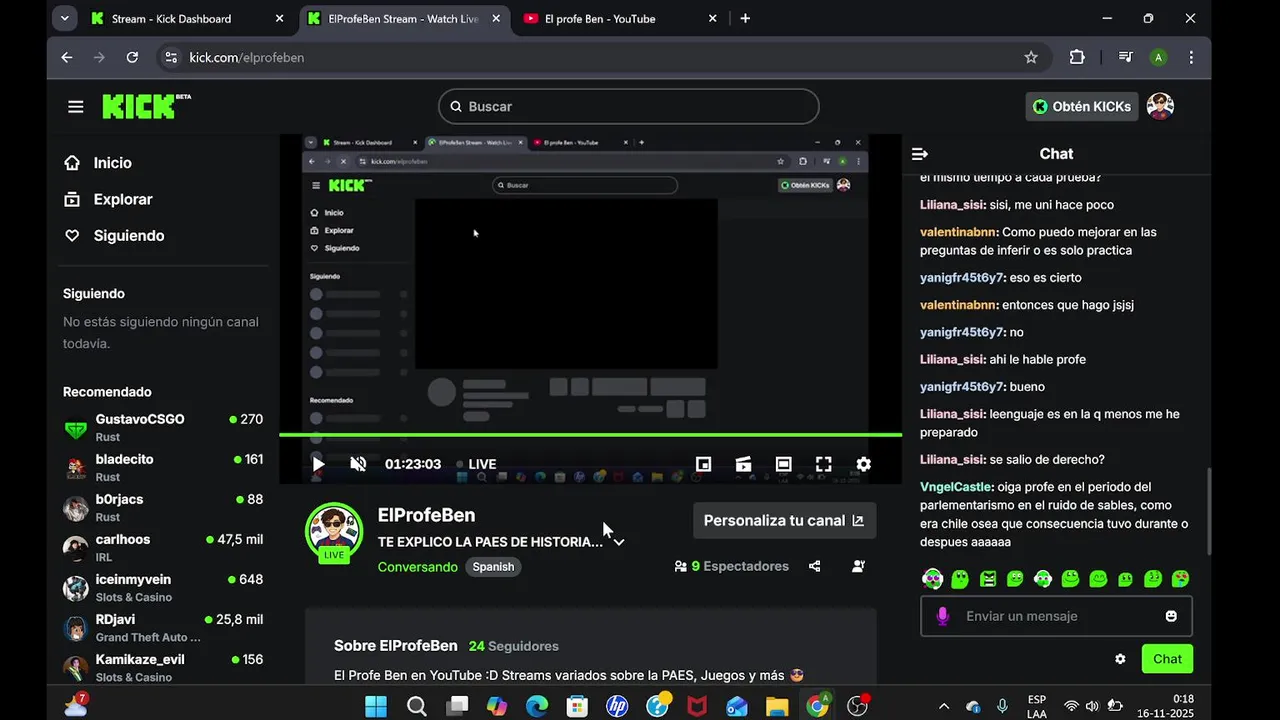Open player settings gear
Viewport: 1280px width, 720px height.
pyautogui.click(x=863, y=464)
